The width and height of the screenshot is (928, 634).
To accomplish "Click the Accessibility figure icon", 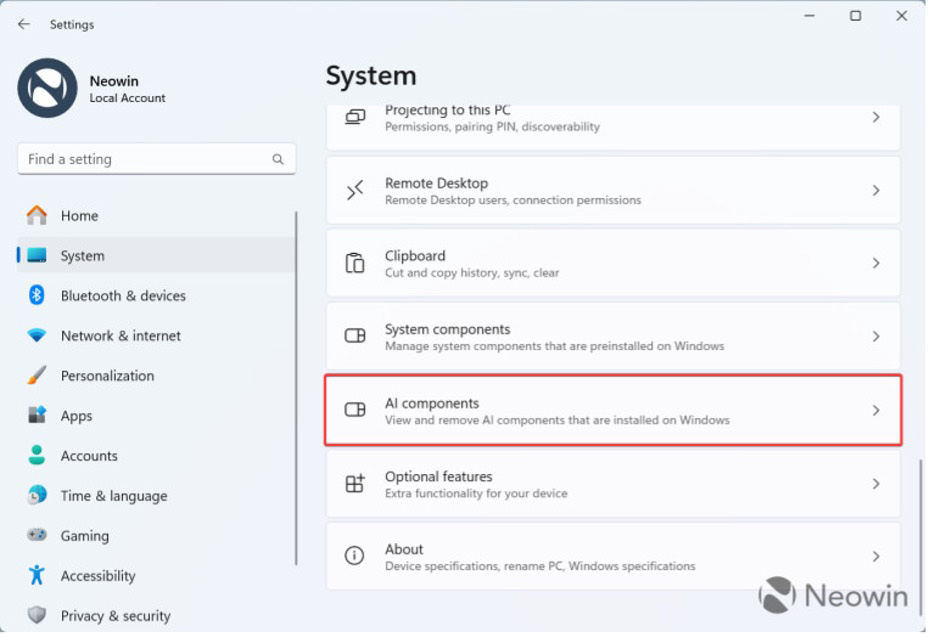I will pos(37,575).
